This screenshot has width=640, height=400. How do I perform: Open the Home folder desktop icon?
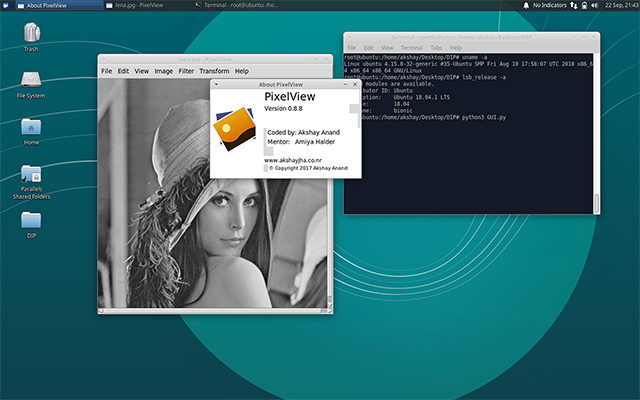pos(31,127)
